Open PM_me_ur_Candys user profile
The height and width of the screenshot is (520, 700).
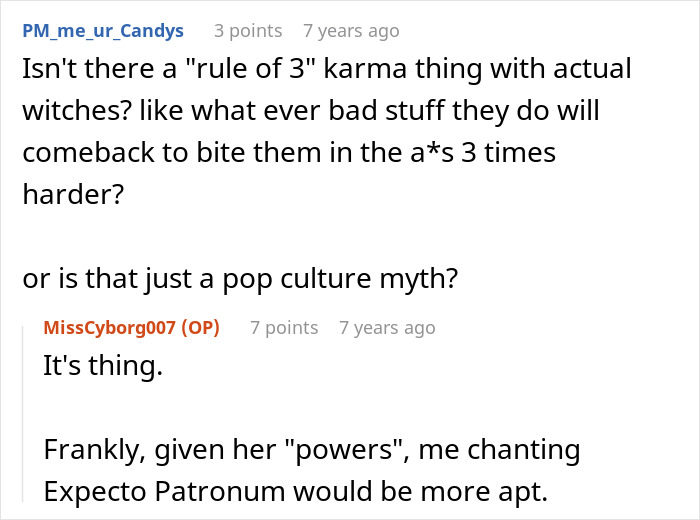click(103, 30)
